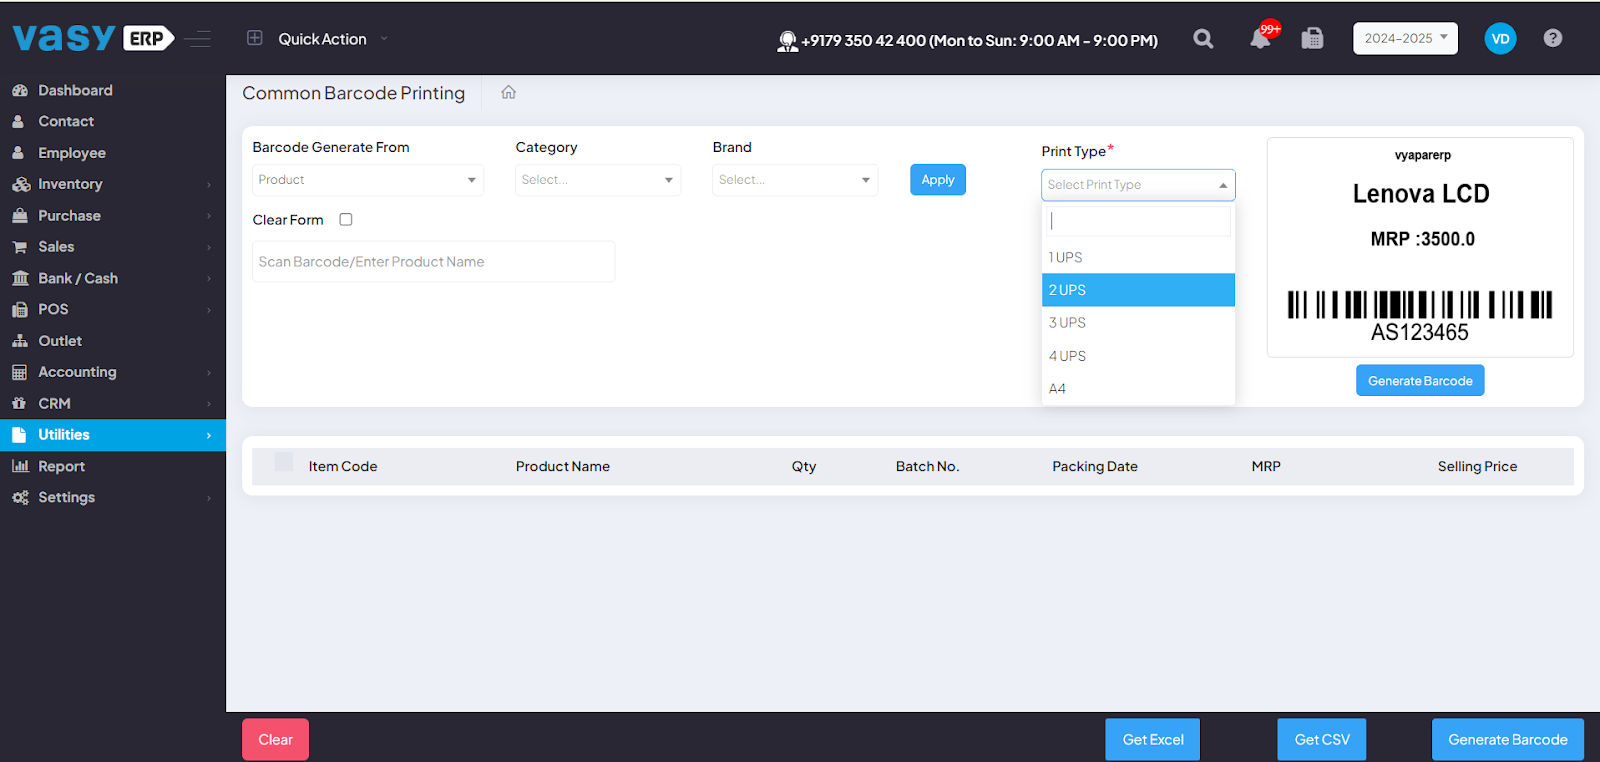Image resolution: width=1600 pixels, height=762 pixels.
Task: Click the Quick Action plus icon
Action: pyautogui.click(x=255, y=38)
